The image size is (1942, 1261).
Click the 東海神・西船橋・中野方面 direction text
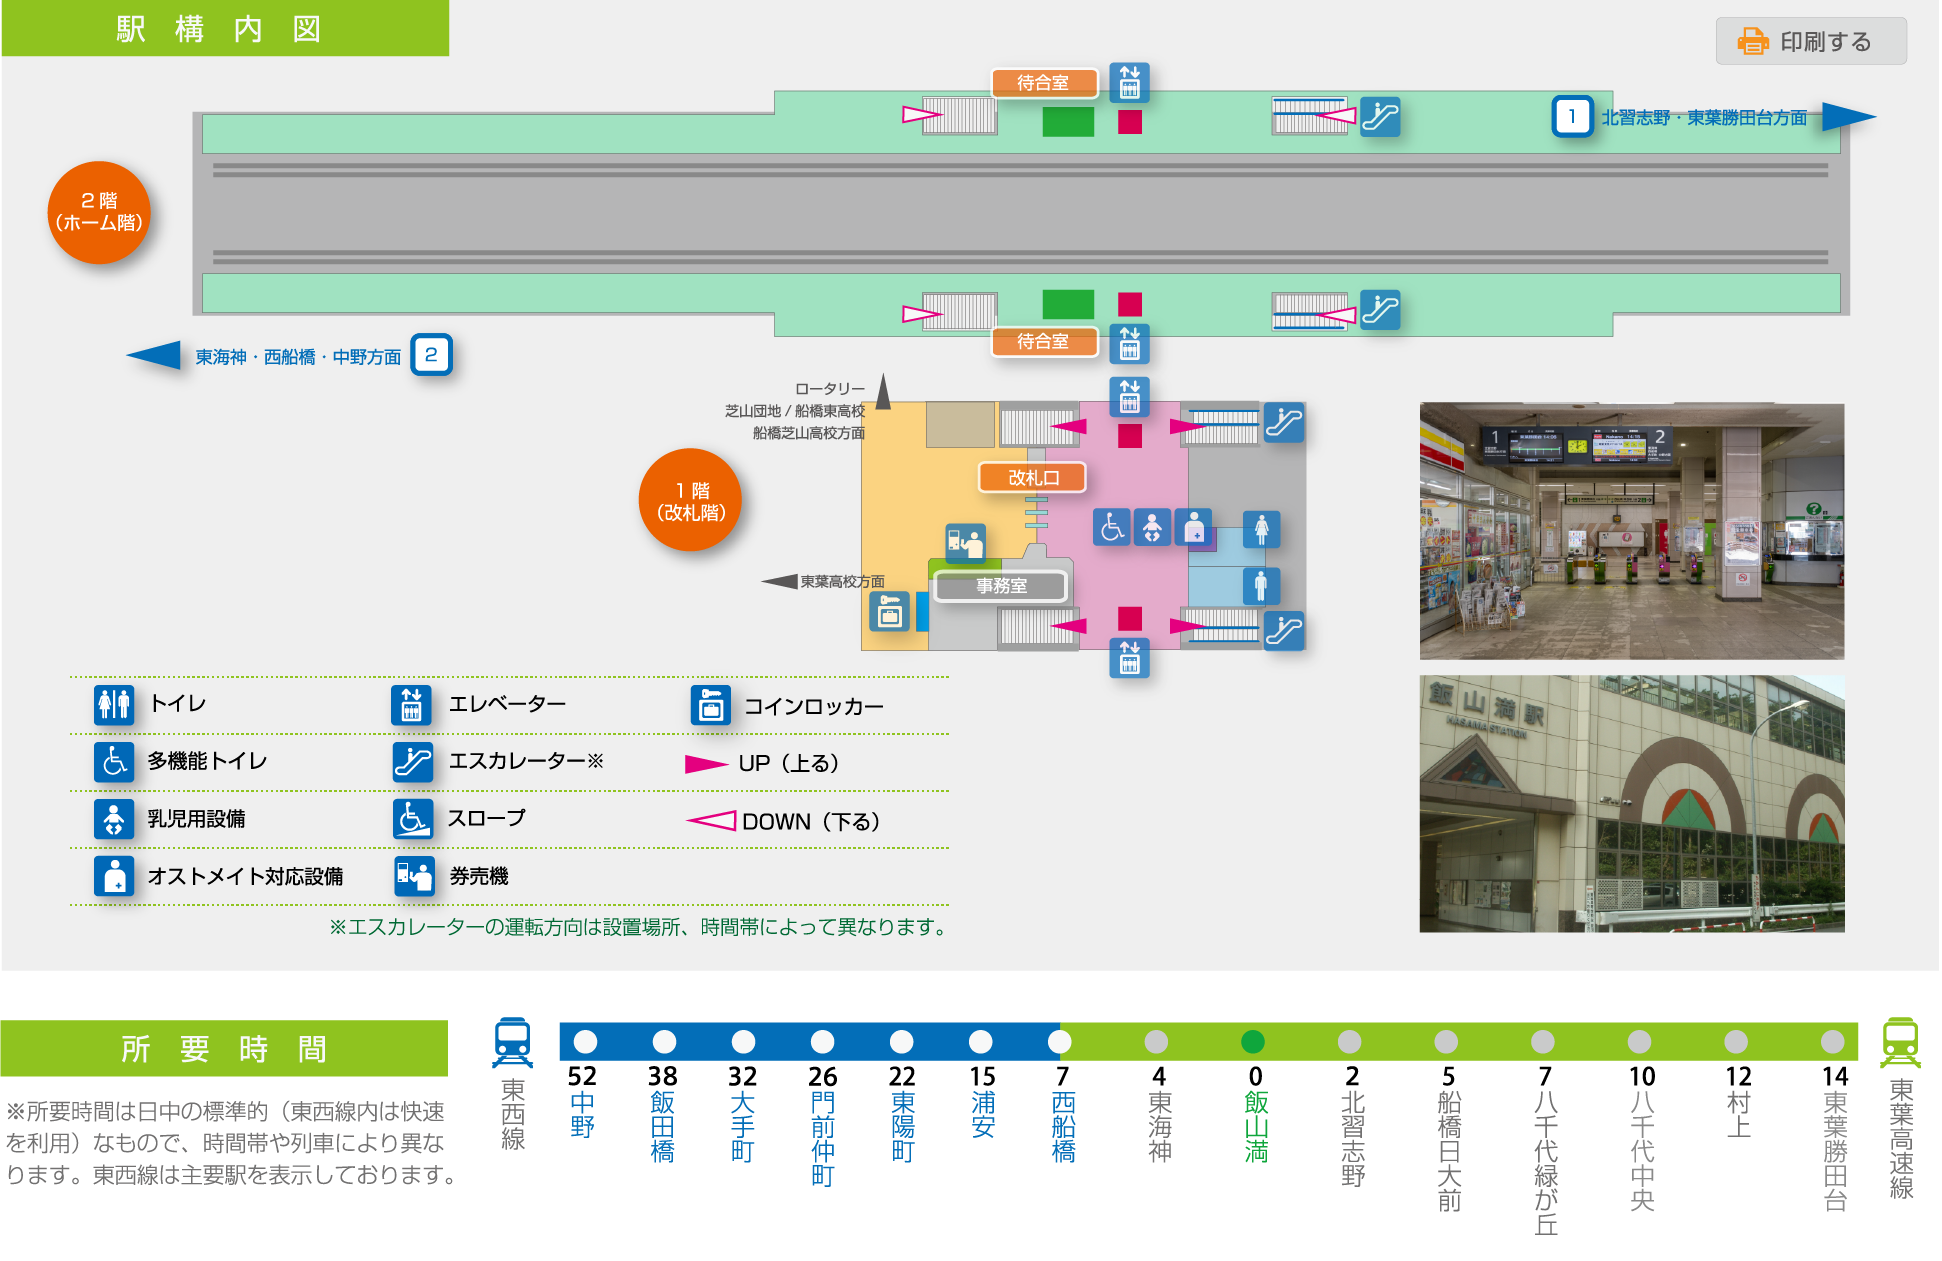(298, 357)
